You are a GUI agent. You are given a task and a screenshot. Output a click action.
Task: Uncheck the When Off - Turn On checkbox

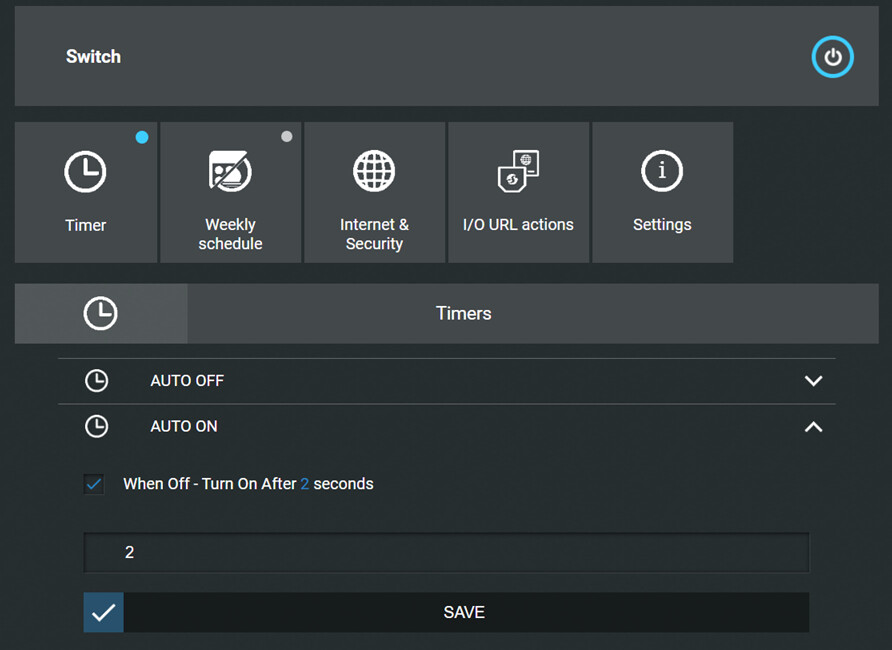[95, 484]
